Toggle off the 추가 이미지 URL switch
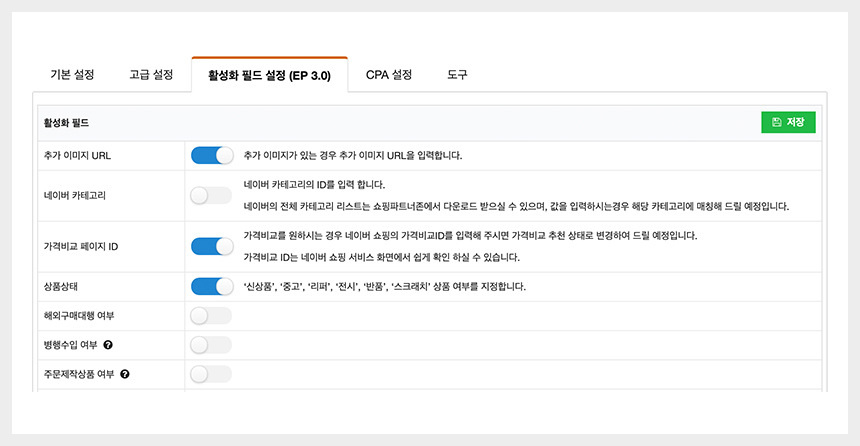The height and width of the screenshot is (446, 860). (x=211, y=155)
